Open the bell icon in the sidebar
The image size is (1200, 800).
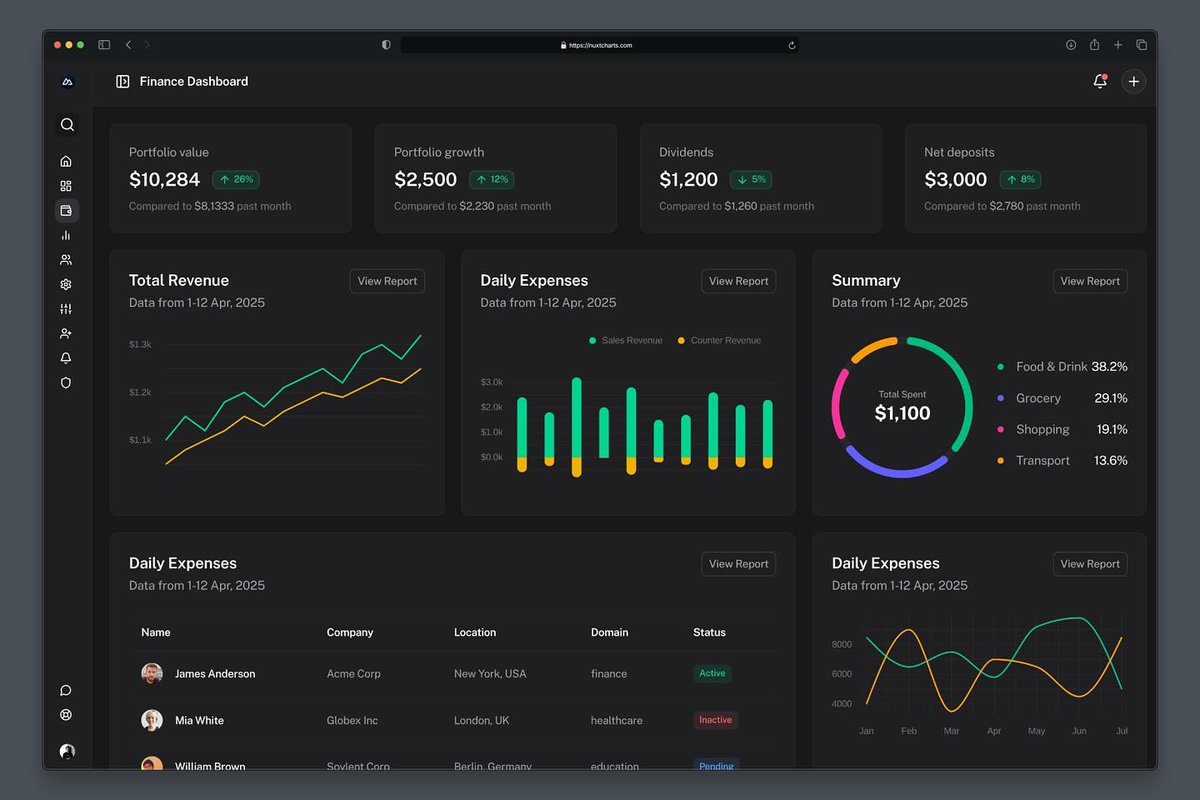point(66,358)
